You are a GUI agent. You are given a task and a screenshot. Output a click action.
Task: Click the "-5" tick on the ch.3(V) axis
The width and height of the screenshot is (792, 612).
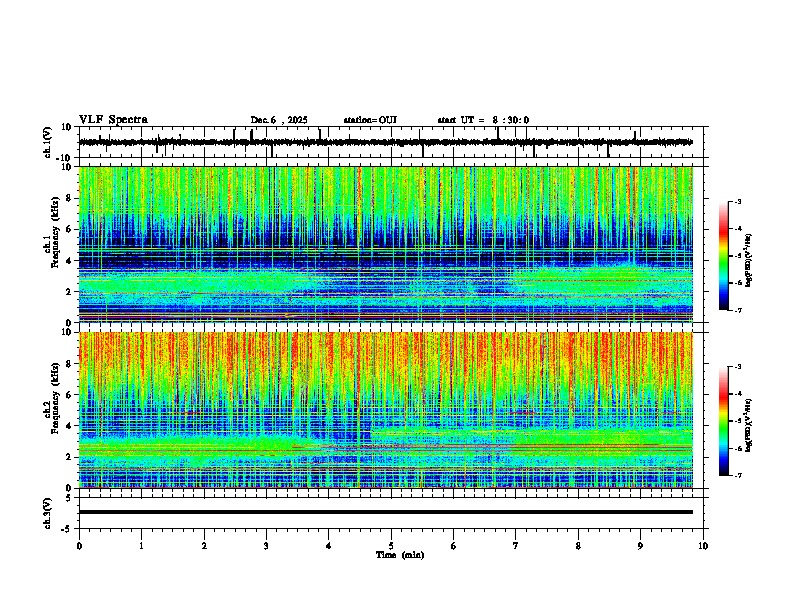68,529
